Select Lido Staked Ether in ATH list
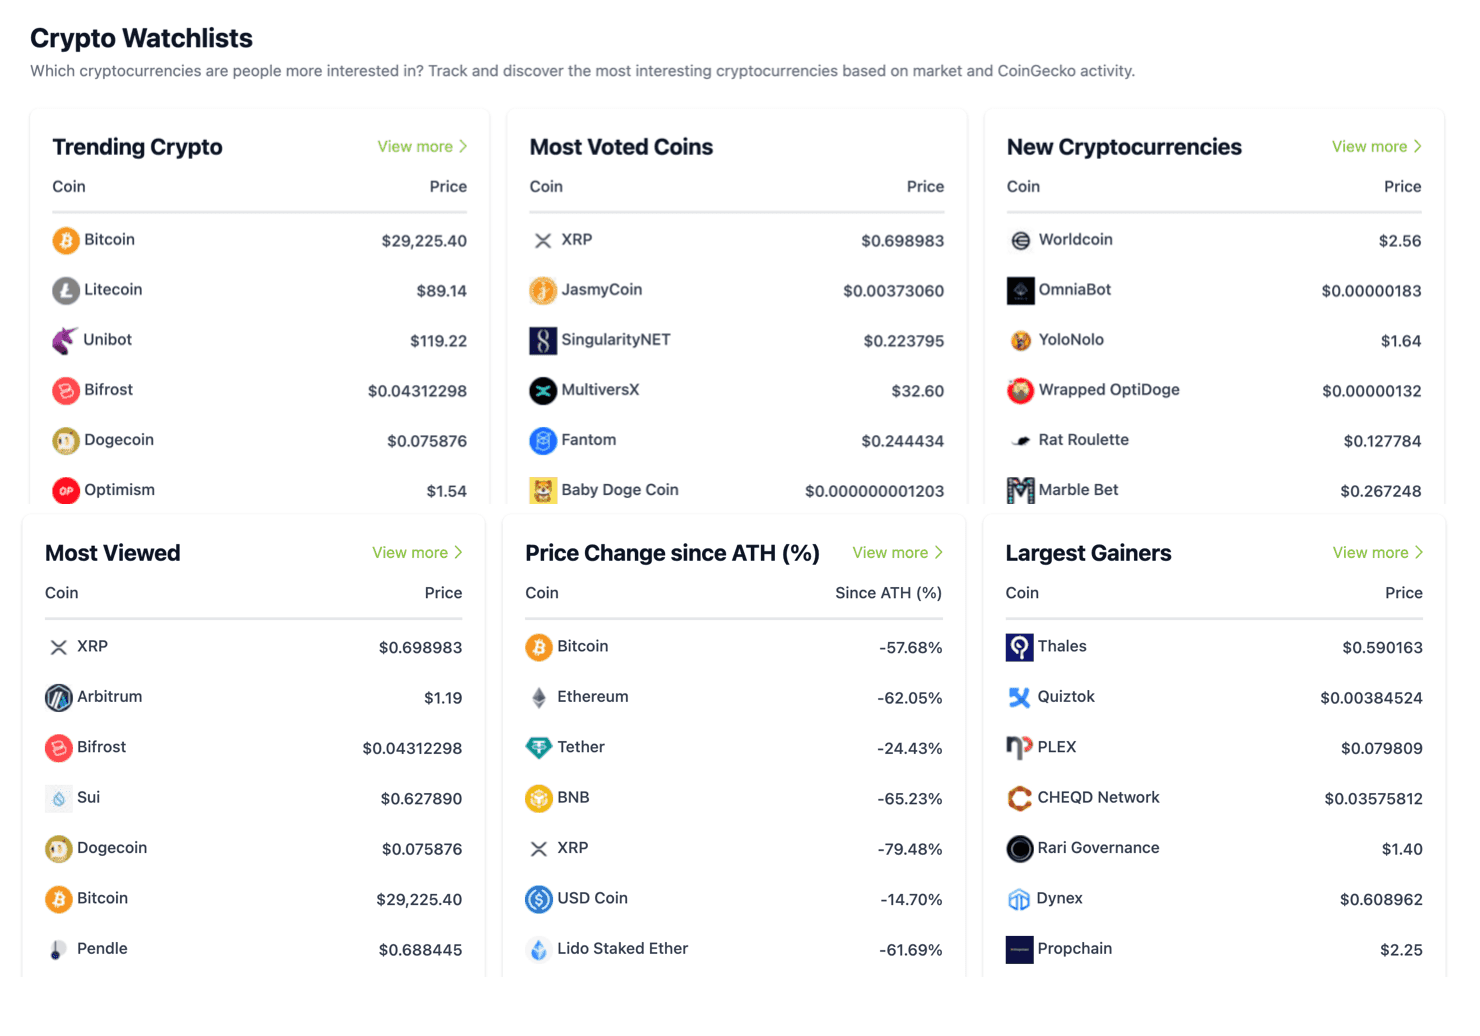Viewport: 1480px width, 1036px height. (x=622, y=949)
